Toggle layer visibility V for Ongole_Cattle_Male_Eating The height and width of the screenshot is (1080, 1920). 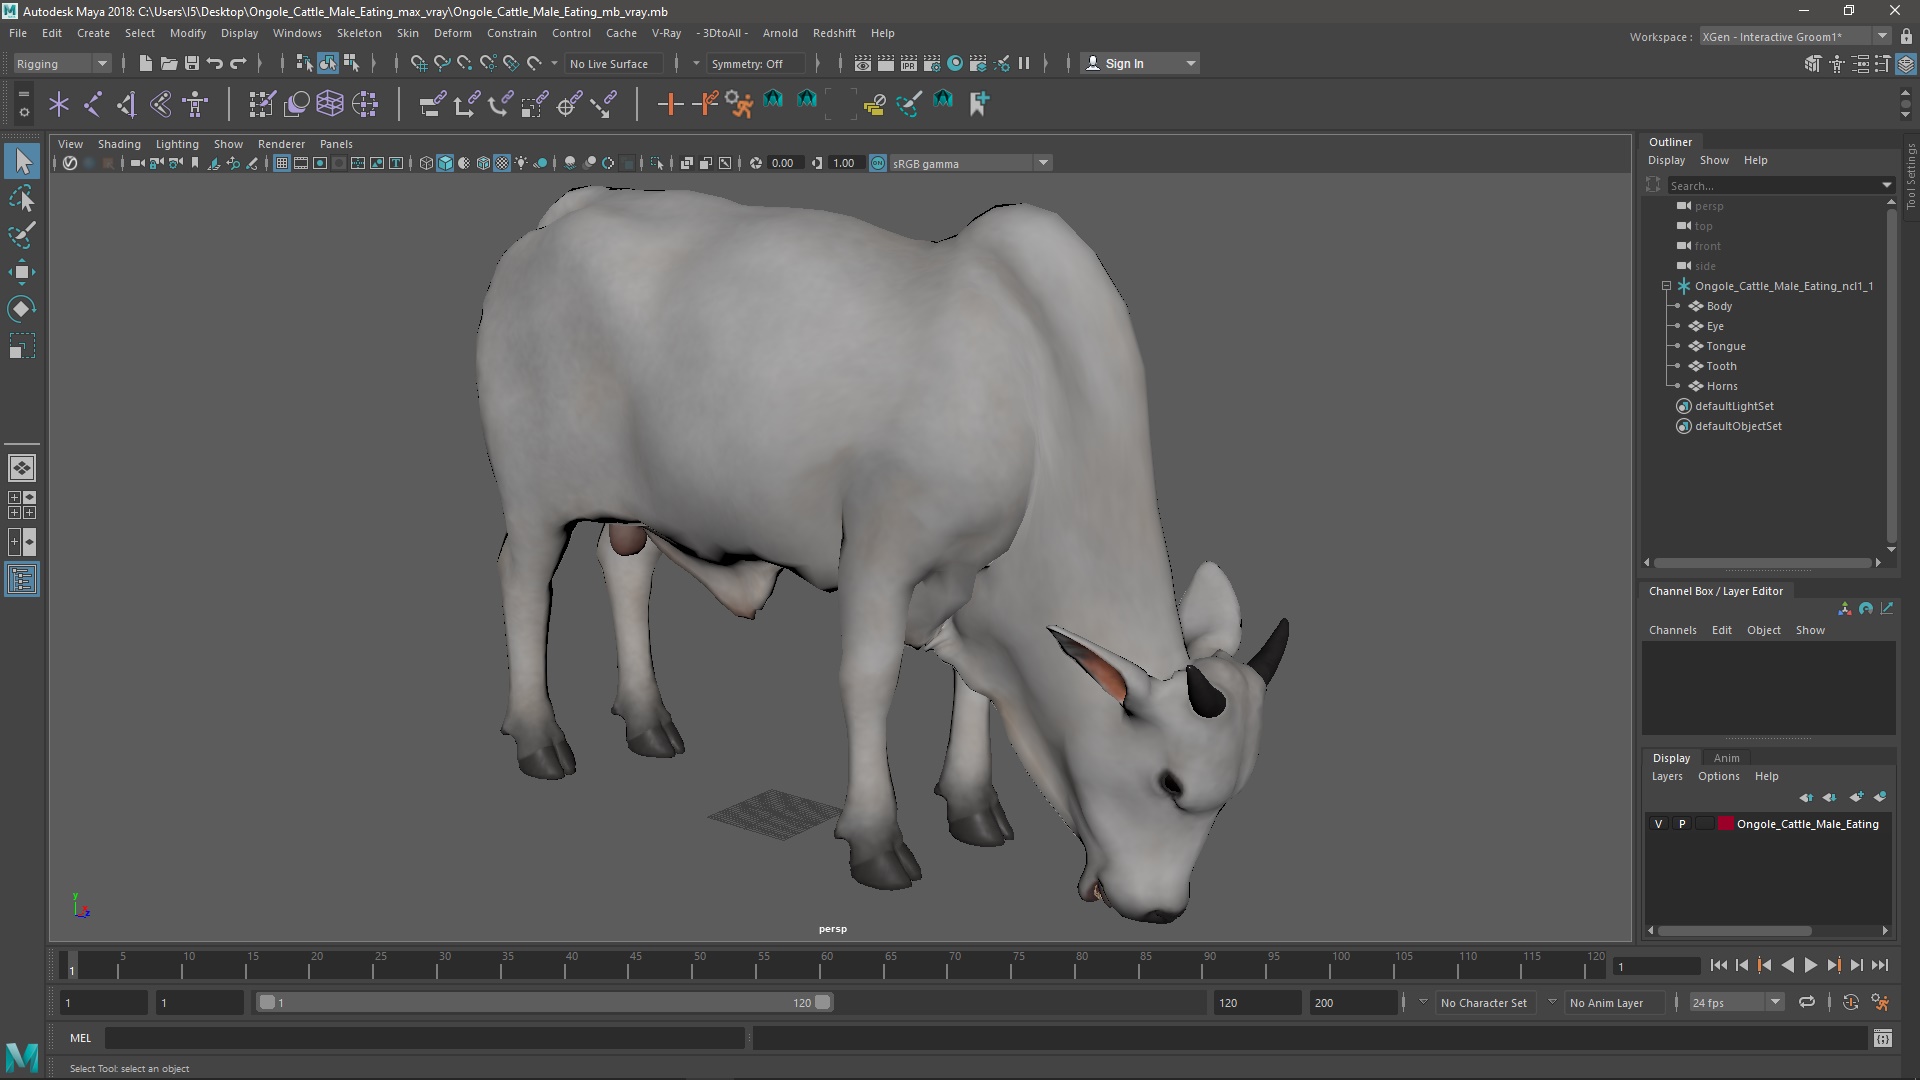pyautogui.click(x=1658, y=824)
